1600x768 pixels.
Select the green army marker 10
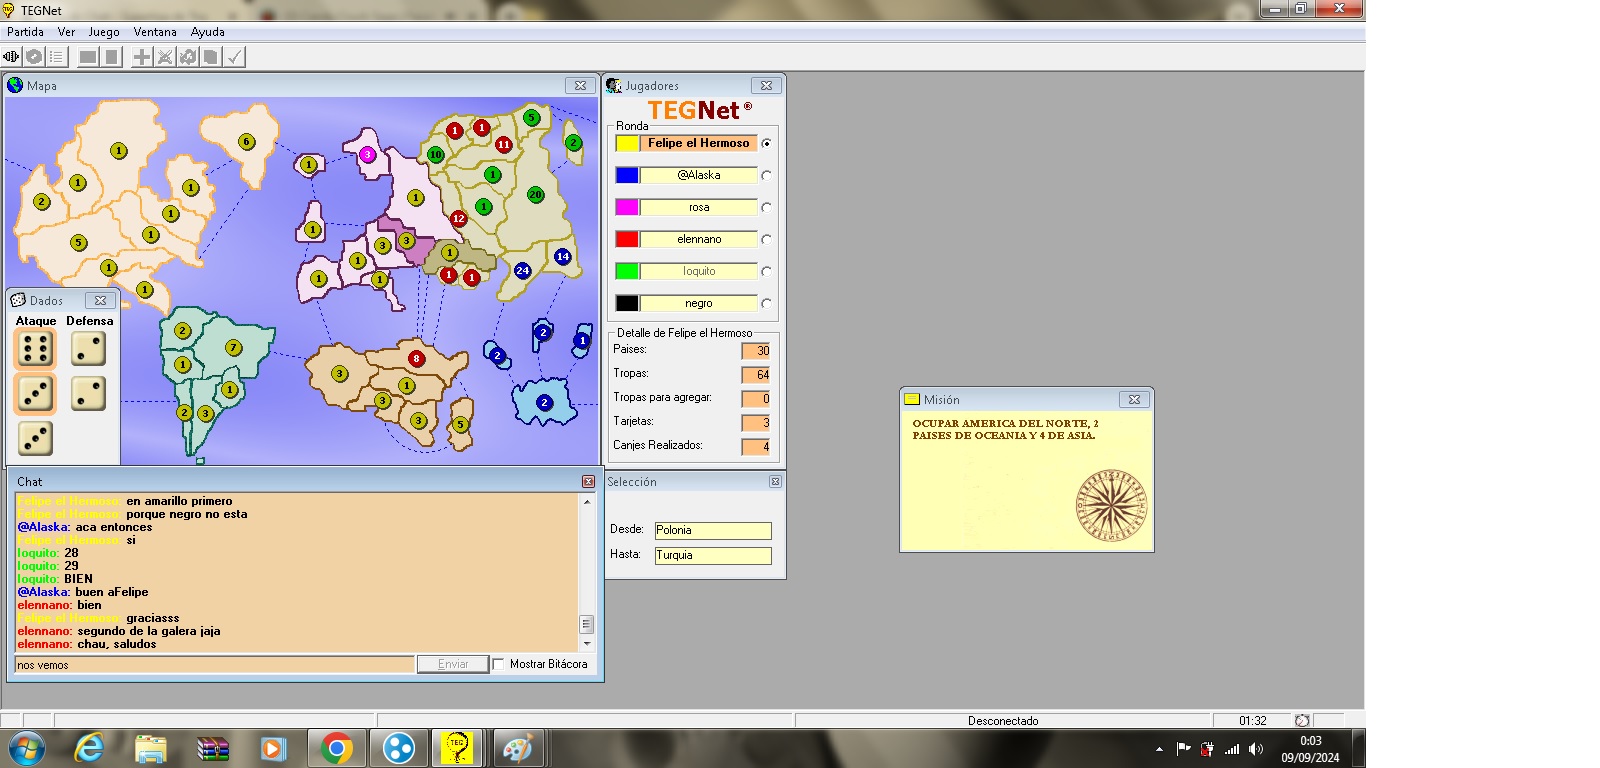[x=436, y=154]
